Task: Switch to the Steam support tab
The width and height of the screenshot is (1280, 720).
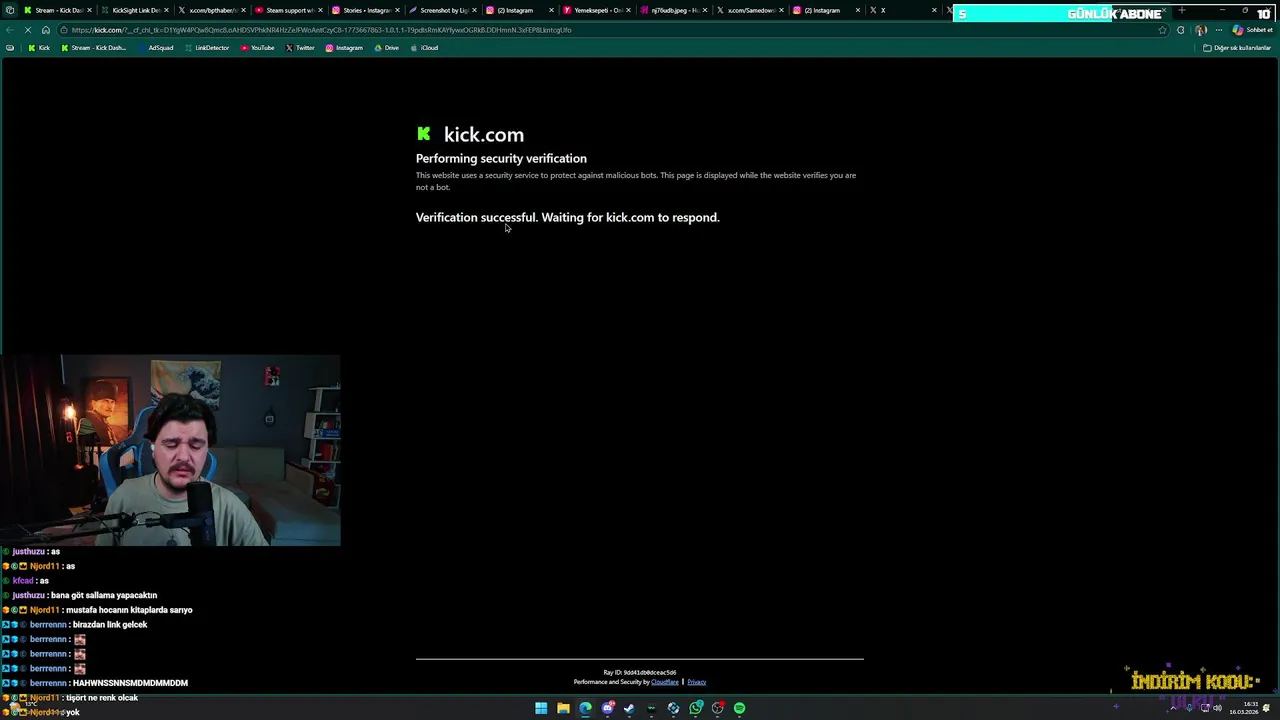Action: (x=288, y=10)
